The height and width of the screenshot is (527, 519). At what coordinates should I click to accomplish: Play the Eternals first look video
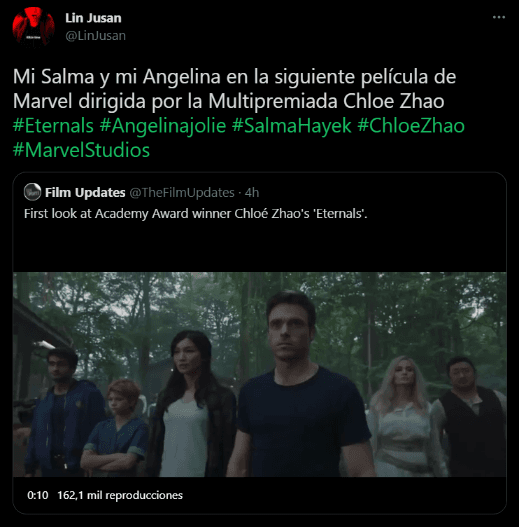pyautogui.click(x=260, y=374)
